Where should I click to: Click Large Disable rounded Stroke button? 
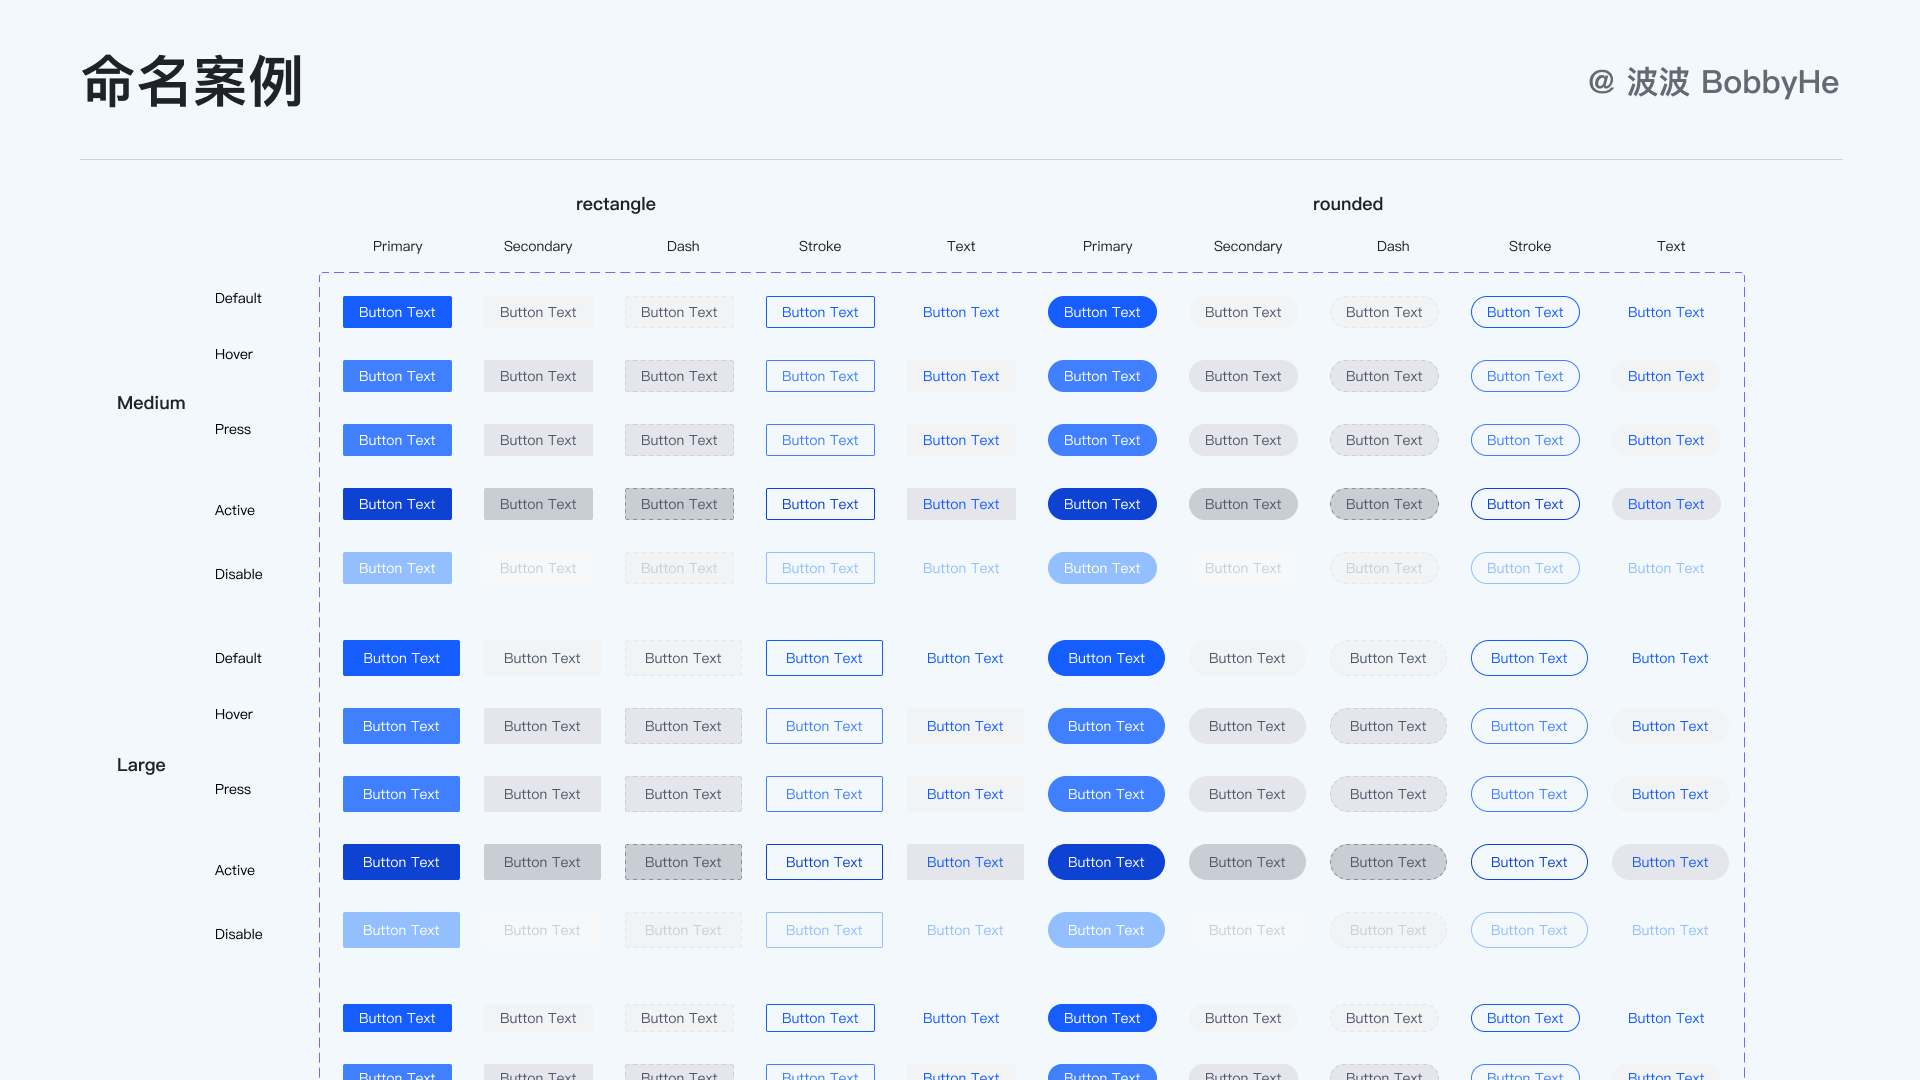(1529, 930)
